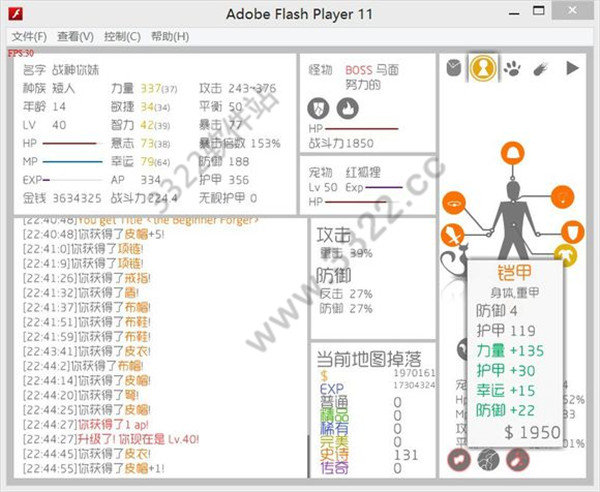Click the battle log scrollbar thumb

coord(308,456)
